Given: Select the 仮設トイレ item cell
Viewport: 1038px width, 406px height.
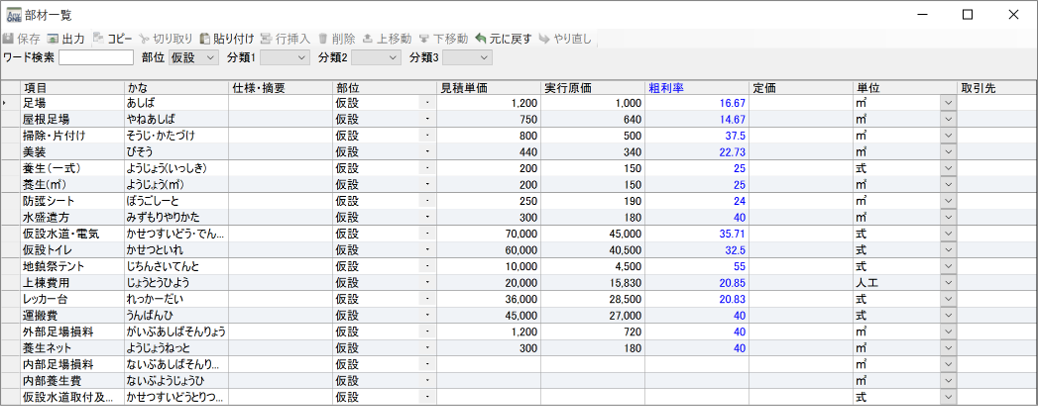Looking at the screenshot, I should point(72,249).
